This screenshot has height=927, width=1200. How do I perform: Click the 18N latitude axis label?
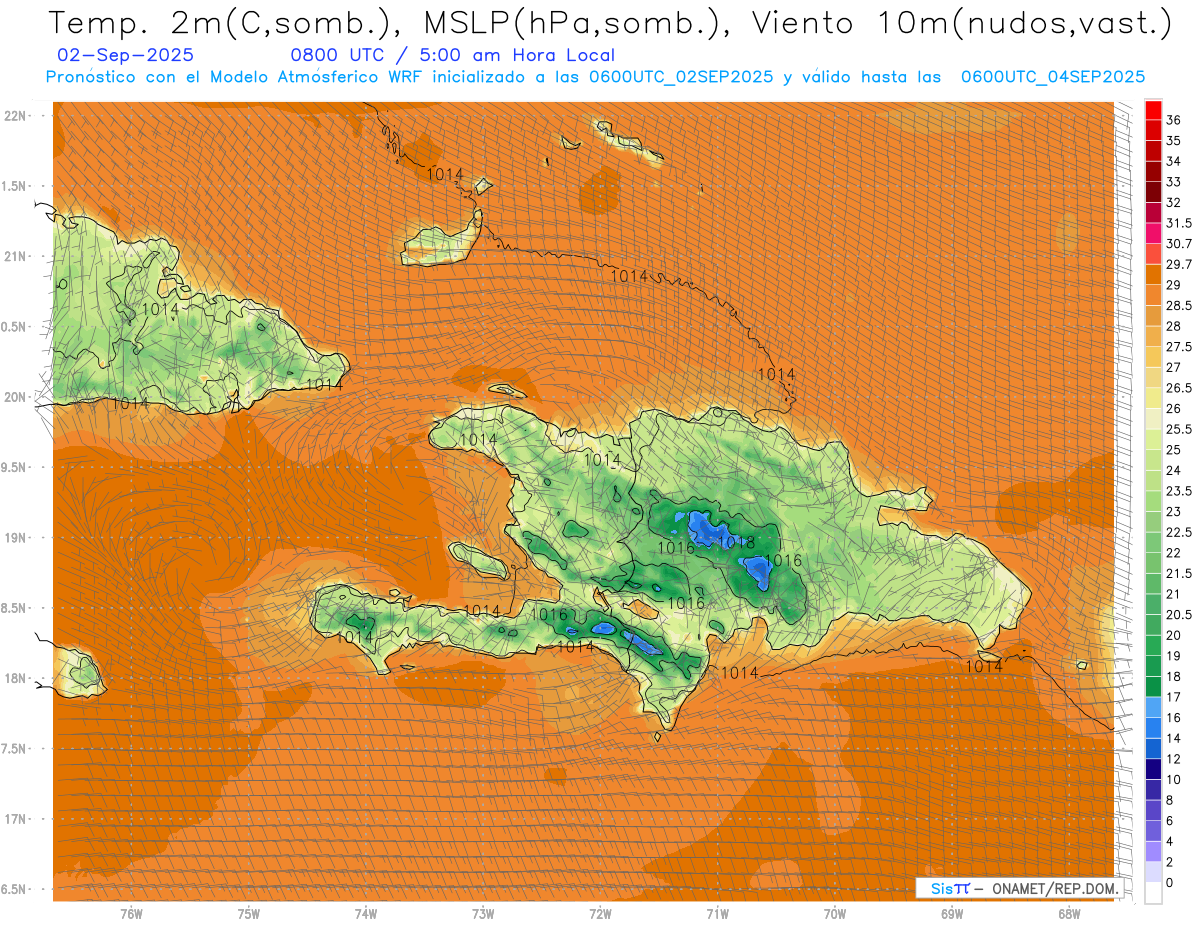pyautogui.click(x=17, y=679)
